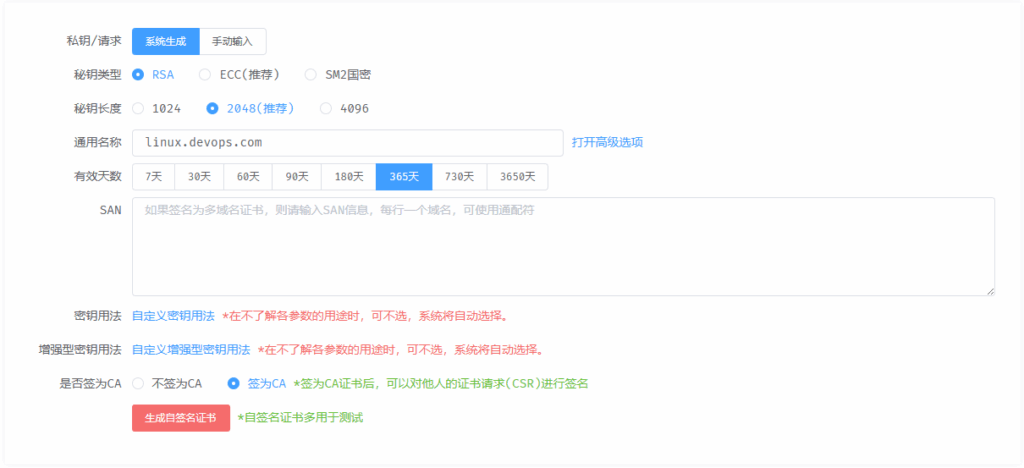Image resolution: width=1024 pixels, height=468 pixels.
Task: Set key length to 1024
Action: coord(157,108)
